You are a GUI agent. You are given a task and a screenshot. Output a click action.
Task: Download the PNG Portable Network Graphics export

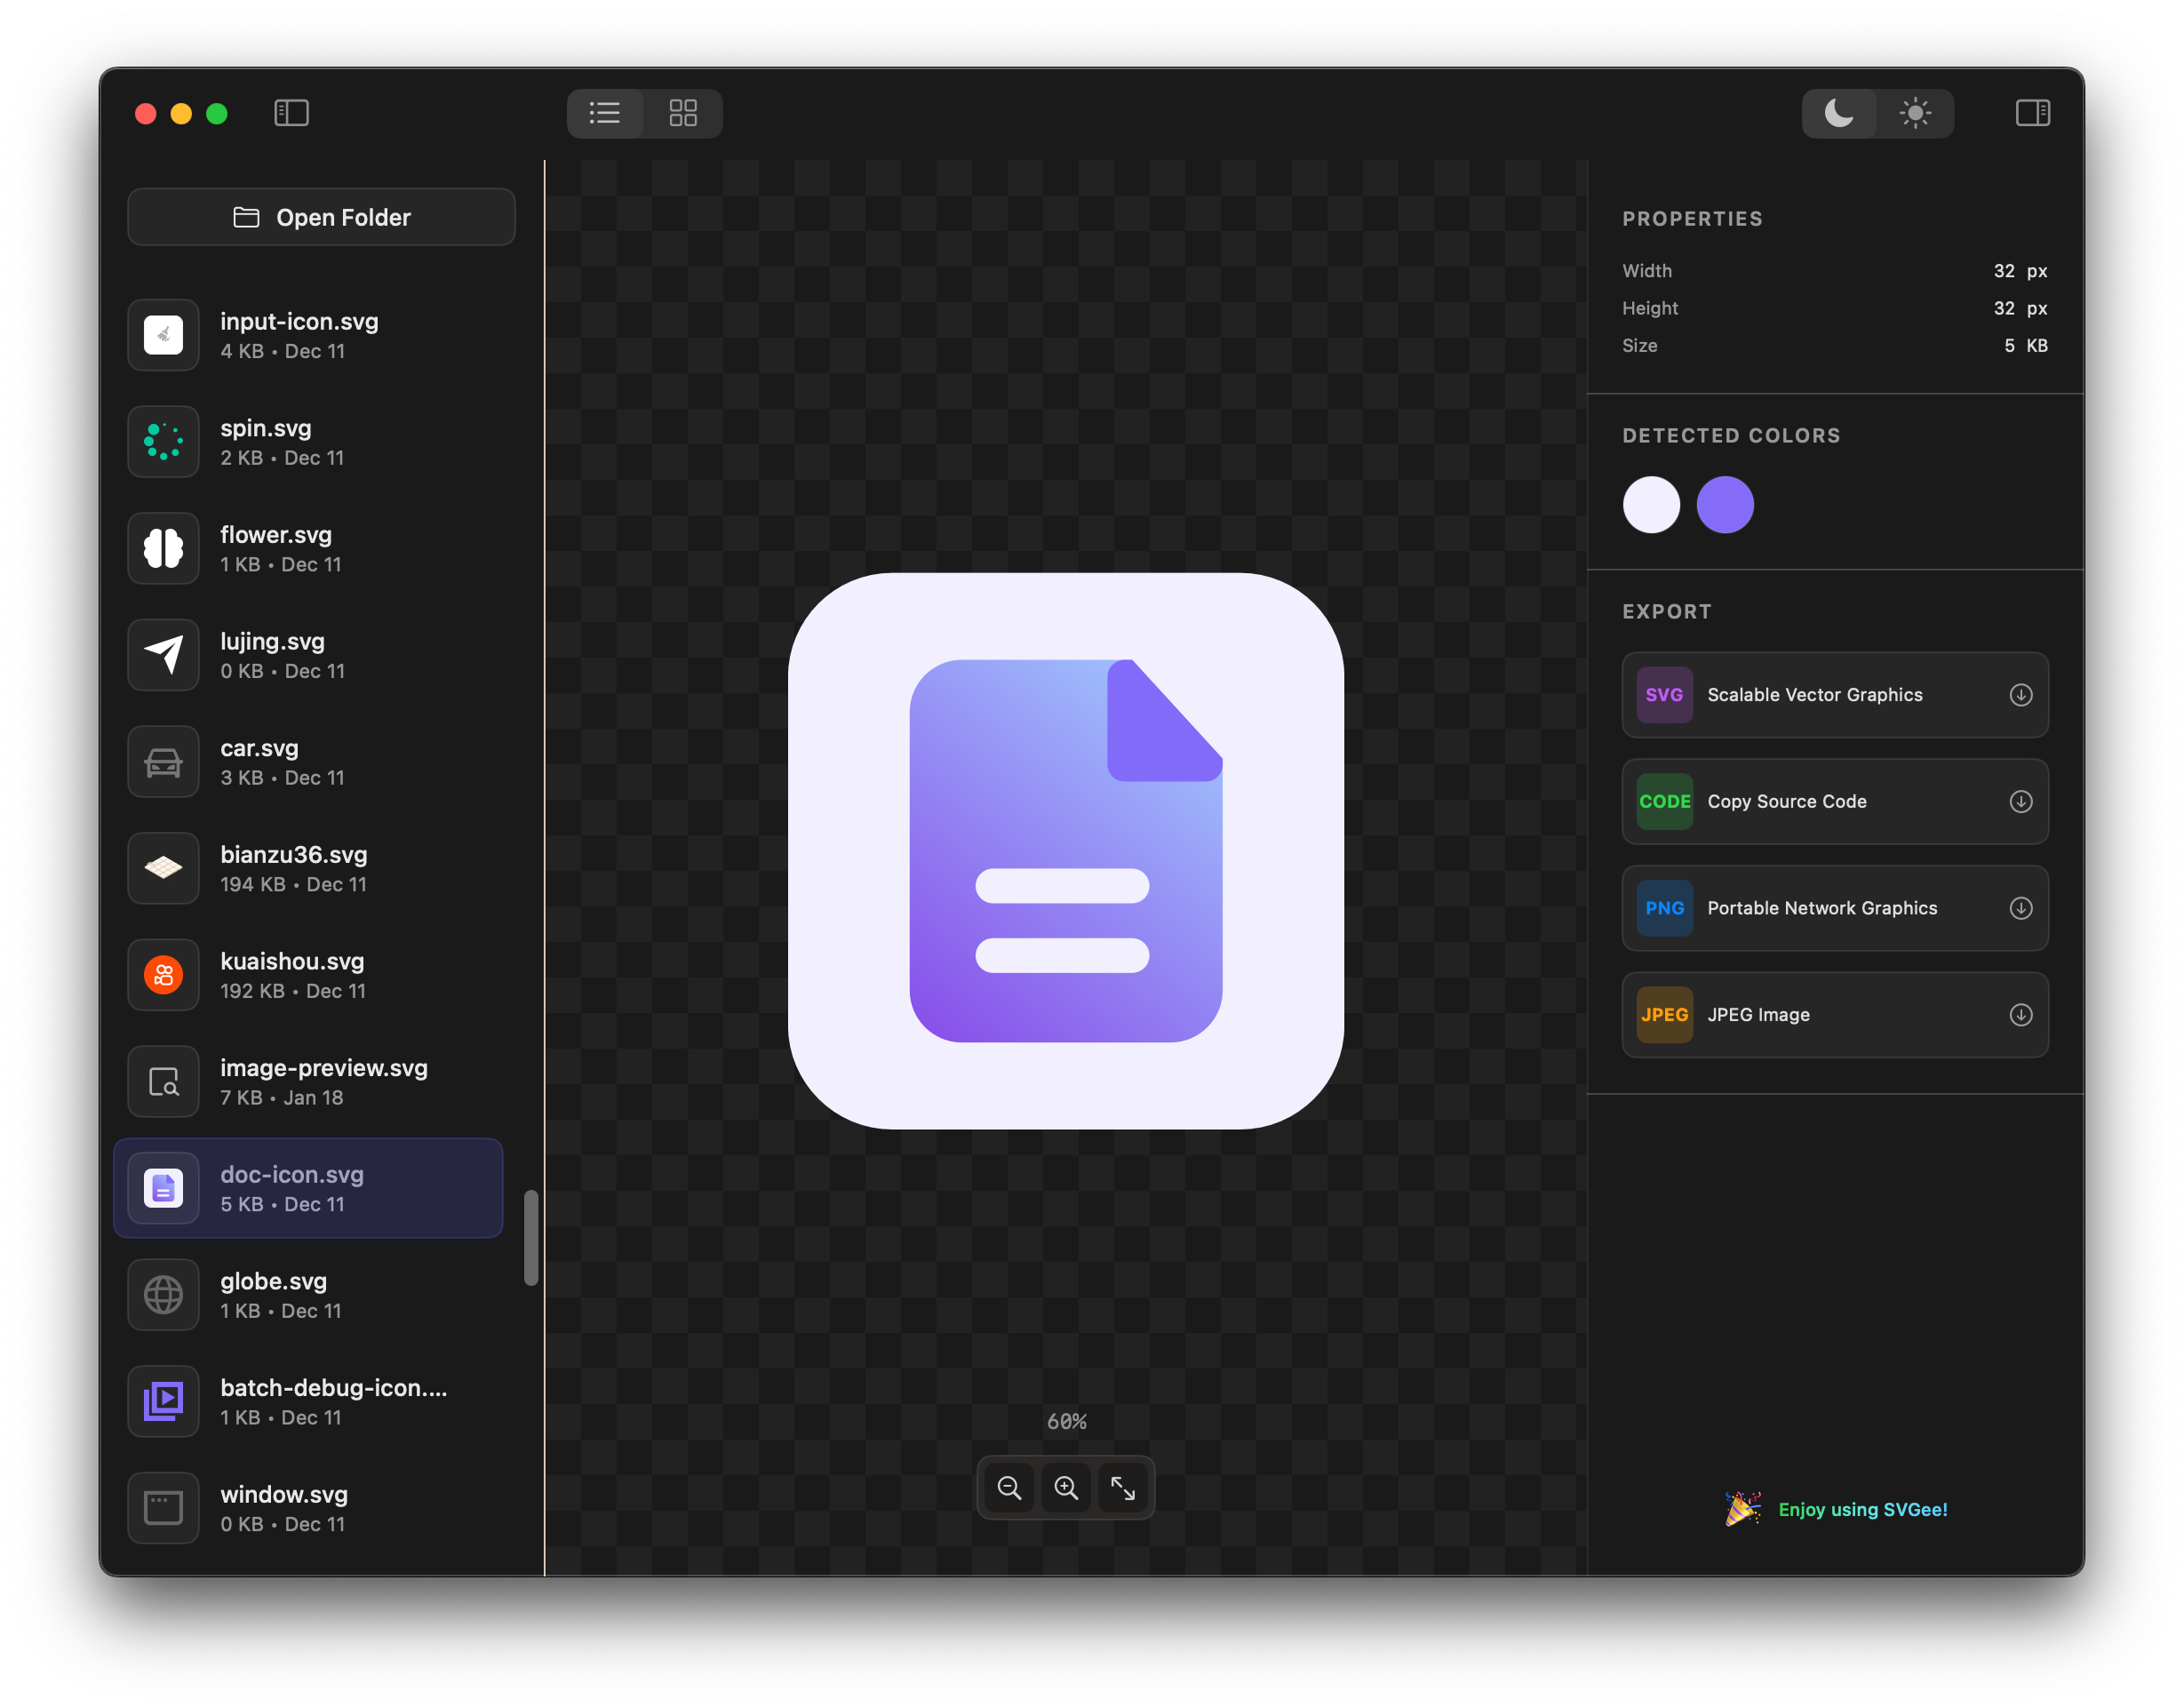click(x=2021, y=908)
